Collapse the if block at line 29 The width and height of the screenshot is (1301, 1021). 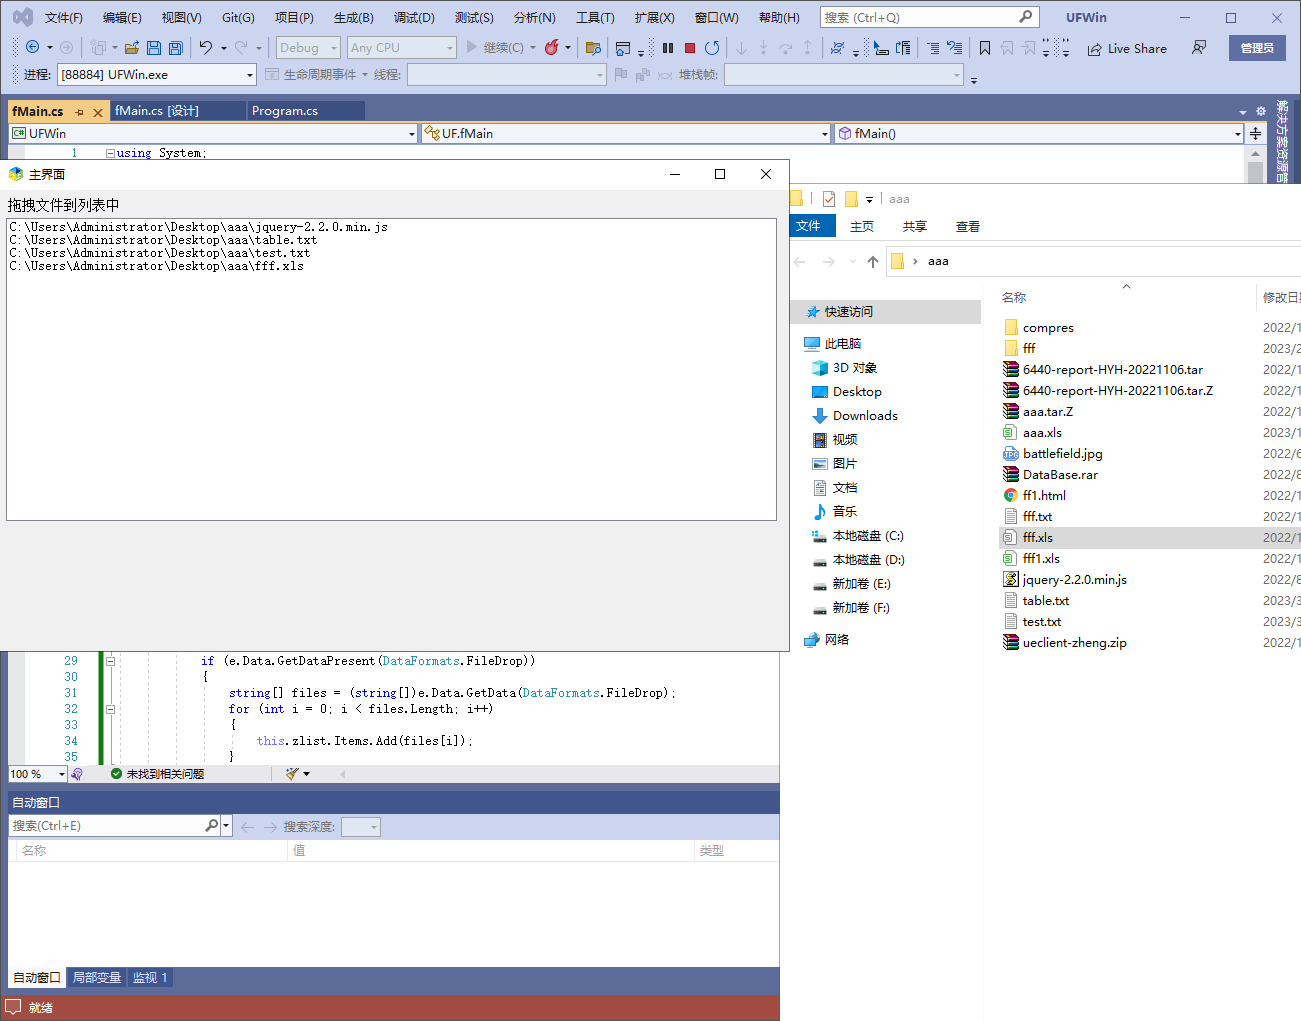[111, 661]
